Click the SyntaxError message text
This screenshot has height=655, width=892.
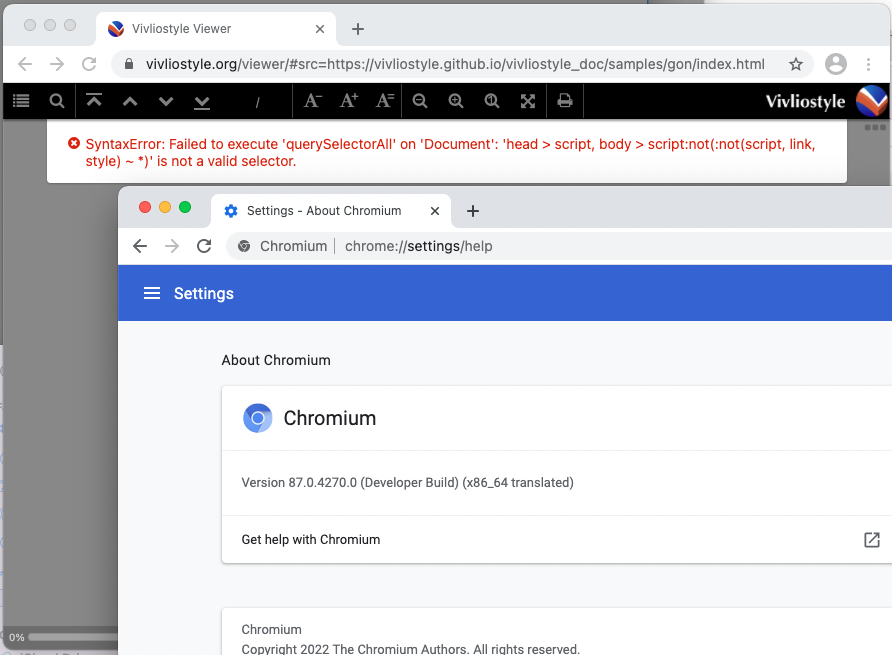click(x=451, y=153)
